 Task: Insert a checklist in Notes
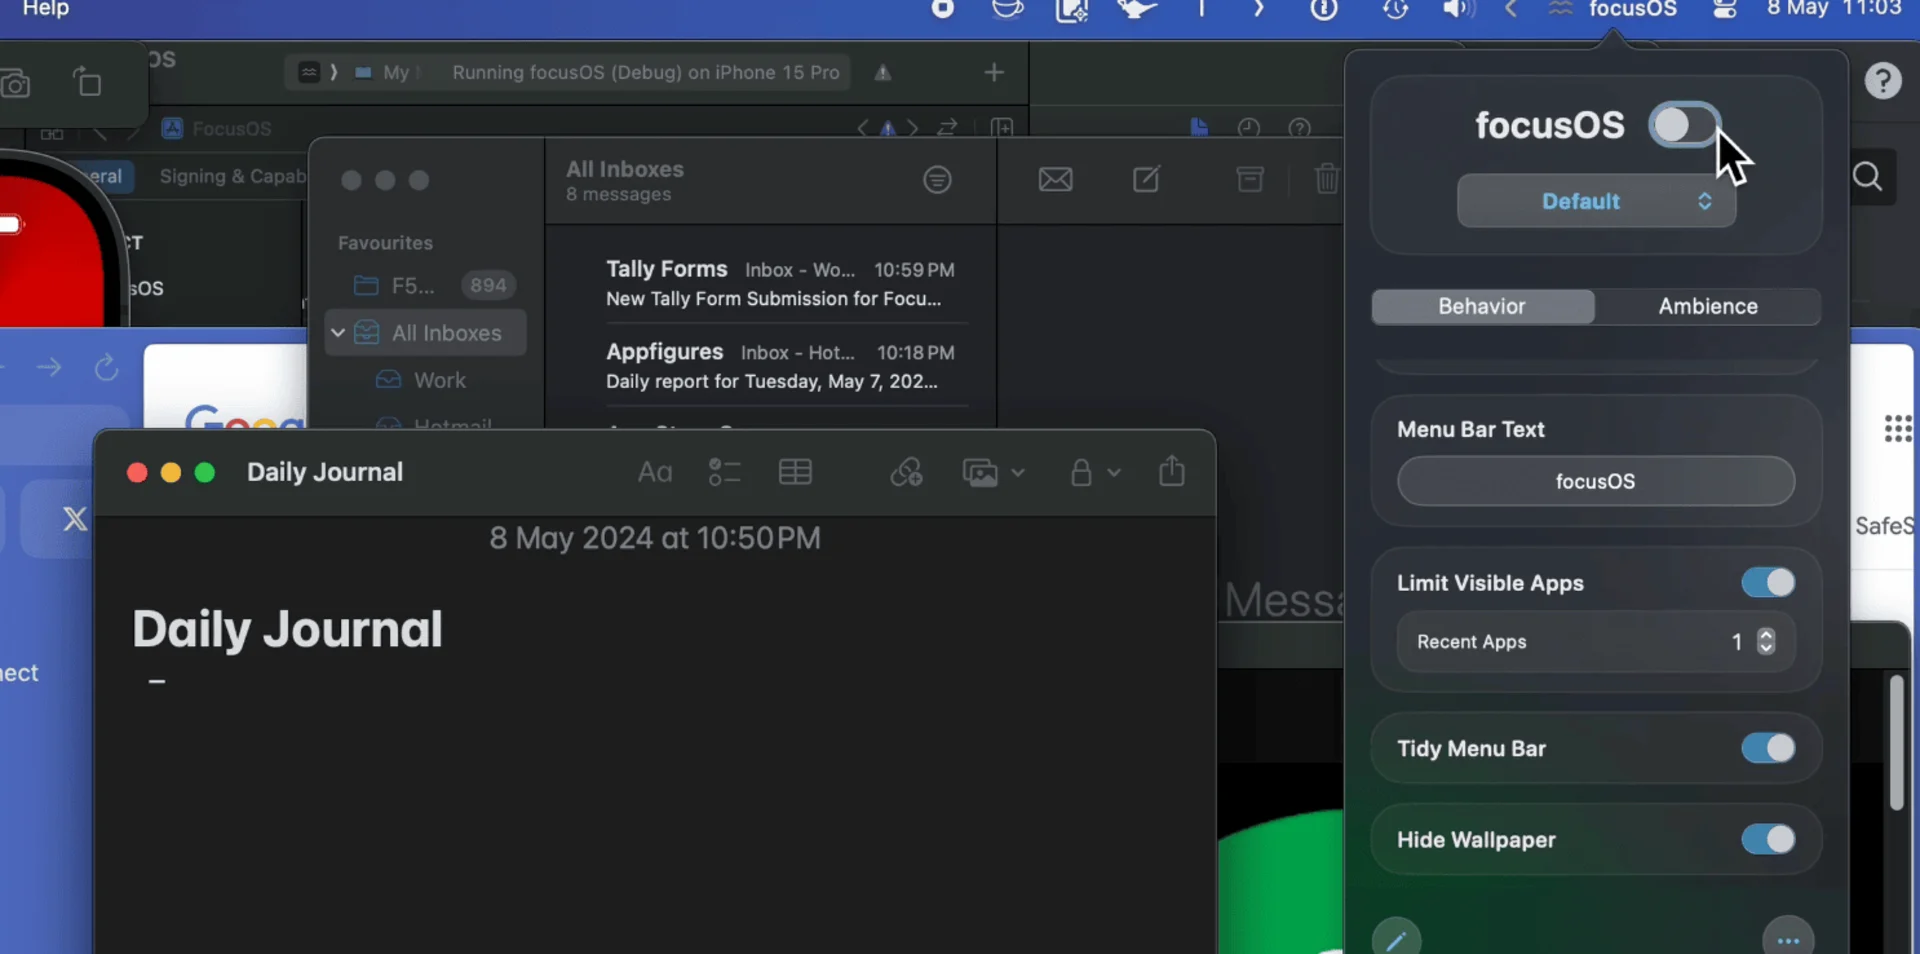(724, 472)
